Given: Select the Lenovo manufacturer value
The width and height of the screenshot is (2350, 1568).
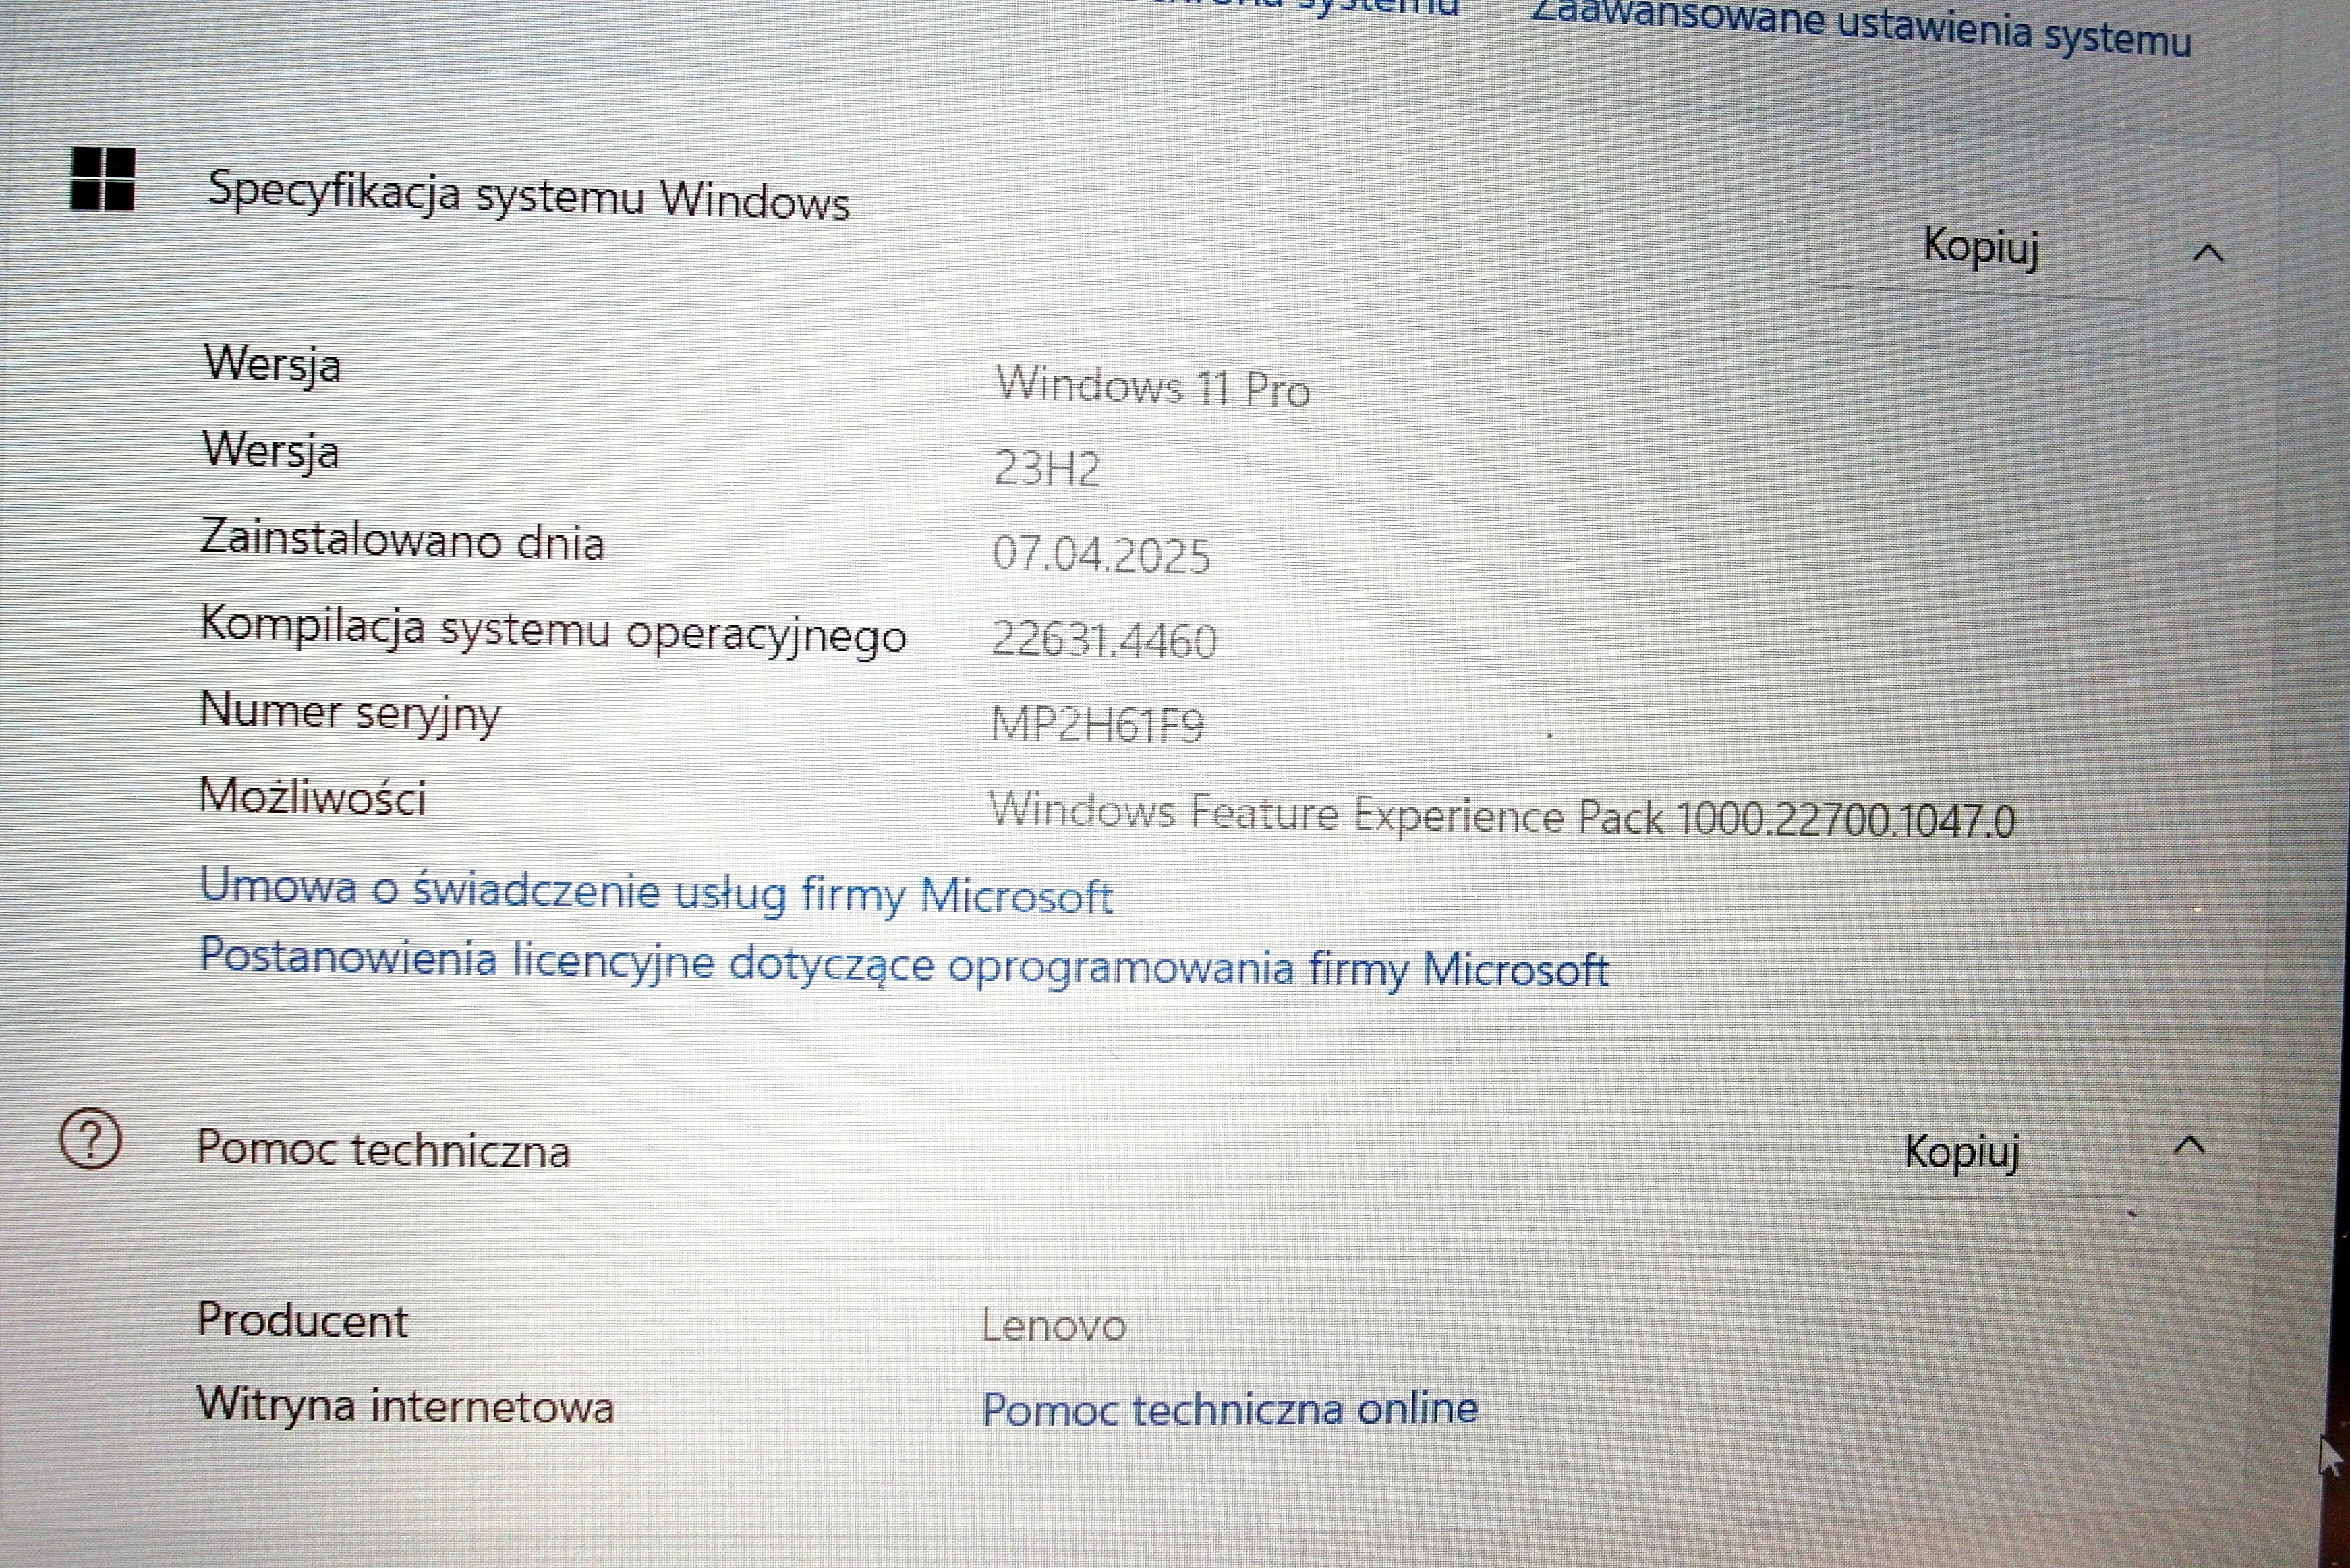Looking at the screenshot, I should point(1054,1325).
